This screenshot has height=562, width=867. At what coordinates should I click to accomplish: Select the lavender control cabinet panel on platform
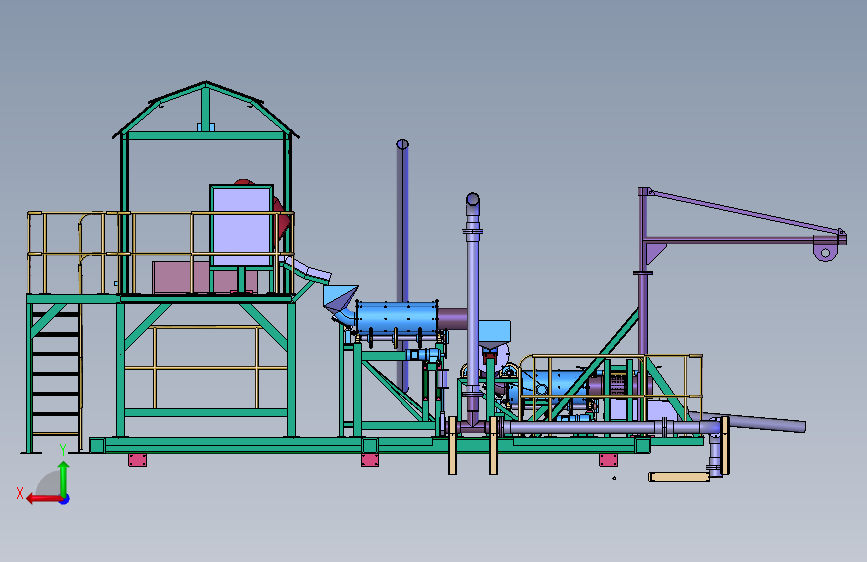242,226
